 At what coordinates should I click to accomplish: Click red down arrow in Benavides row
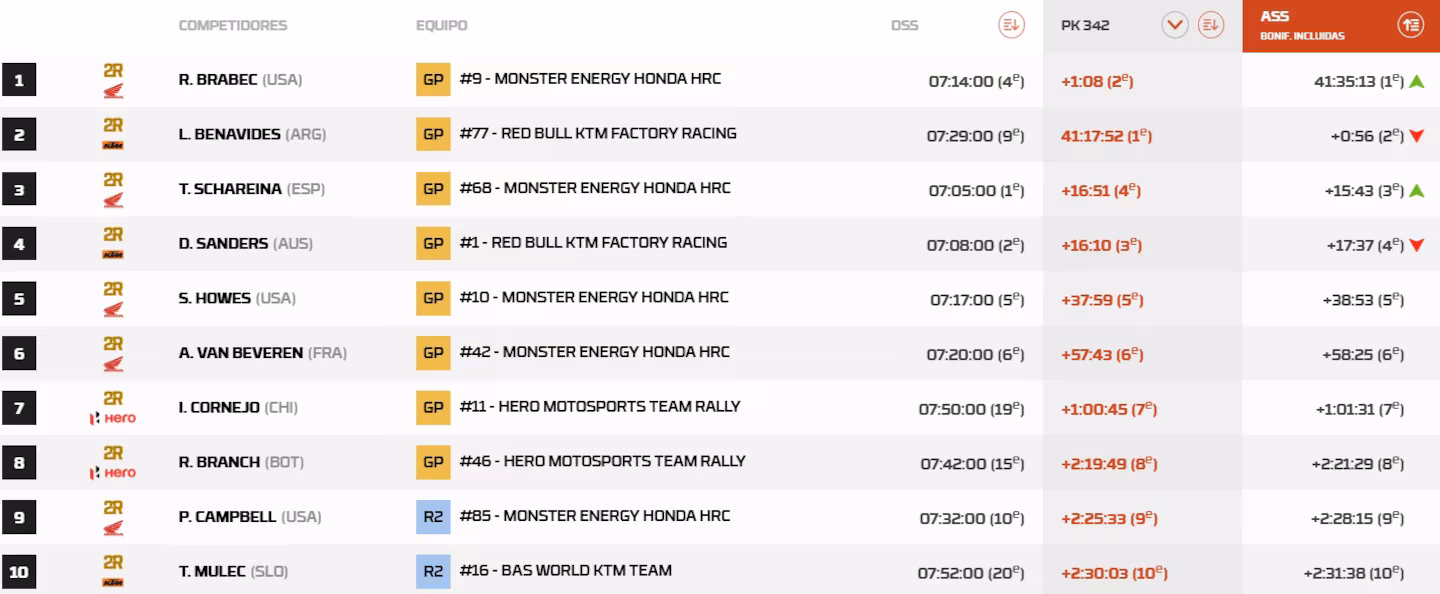tap(1416, 137)
